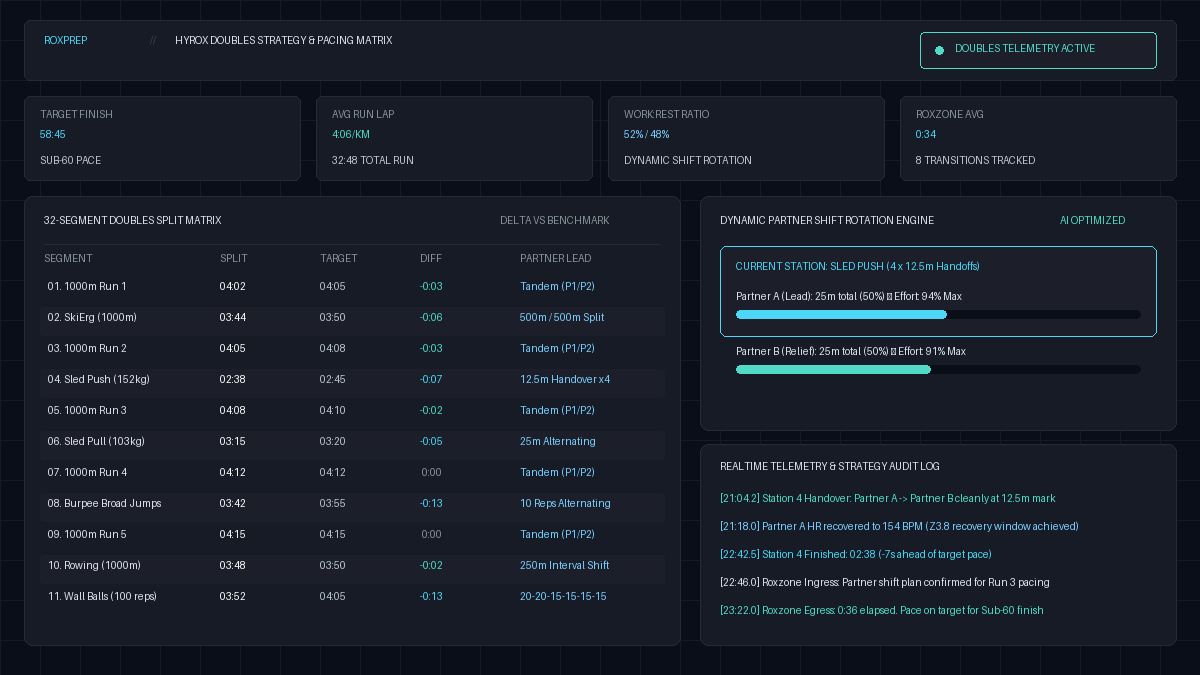Select the 01. 1000m Run 1 row
Screen dimensions: 1200x675
pos(352,286)
